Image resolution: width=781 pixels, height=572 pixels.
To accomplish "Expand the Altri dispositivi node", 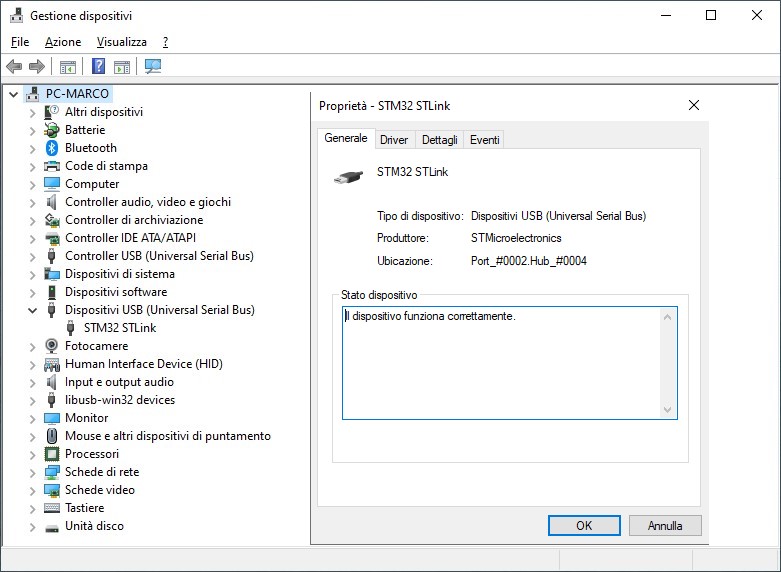I will tap(32, 113).
